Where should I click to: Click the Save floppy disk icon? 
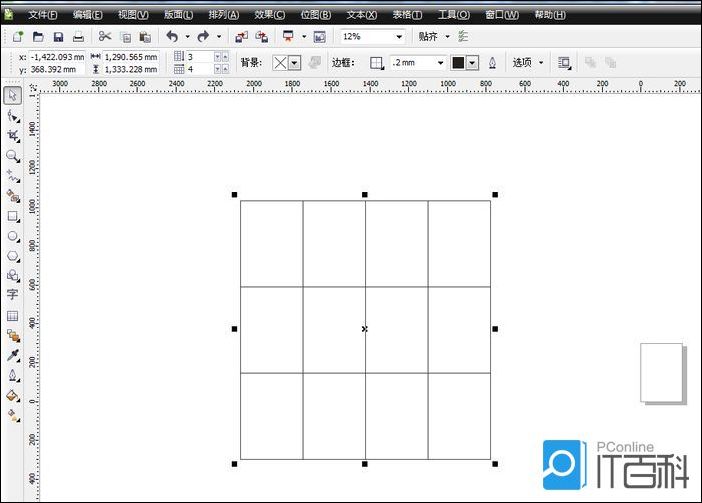click(58, 36)
